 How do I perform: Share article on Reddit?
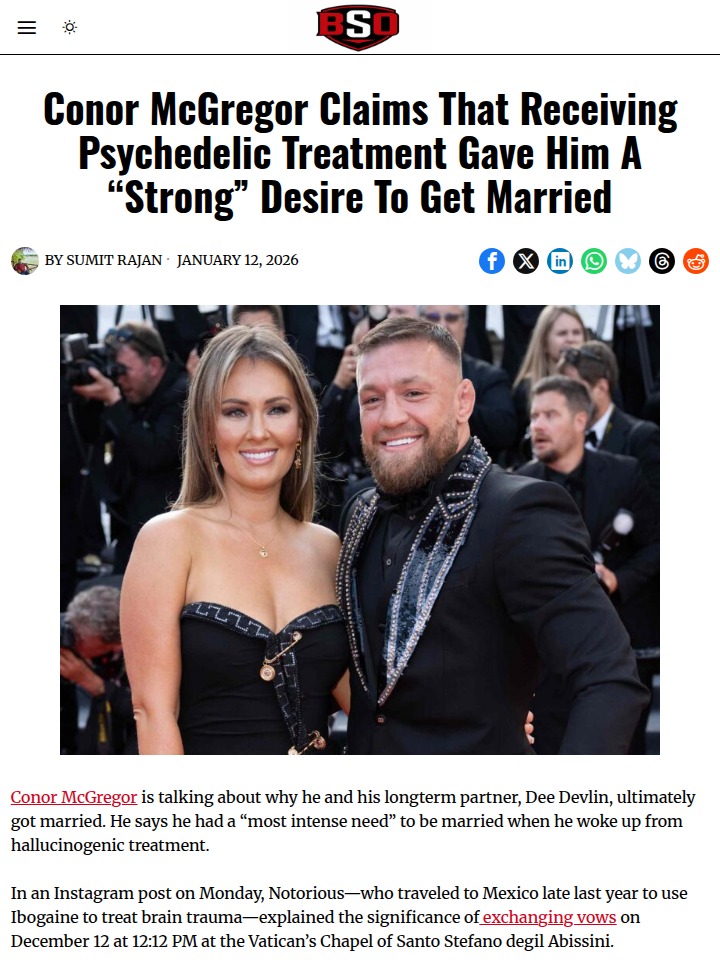click(696, 261)
